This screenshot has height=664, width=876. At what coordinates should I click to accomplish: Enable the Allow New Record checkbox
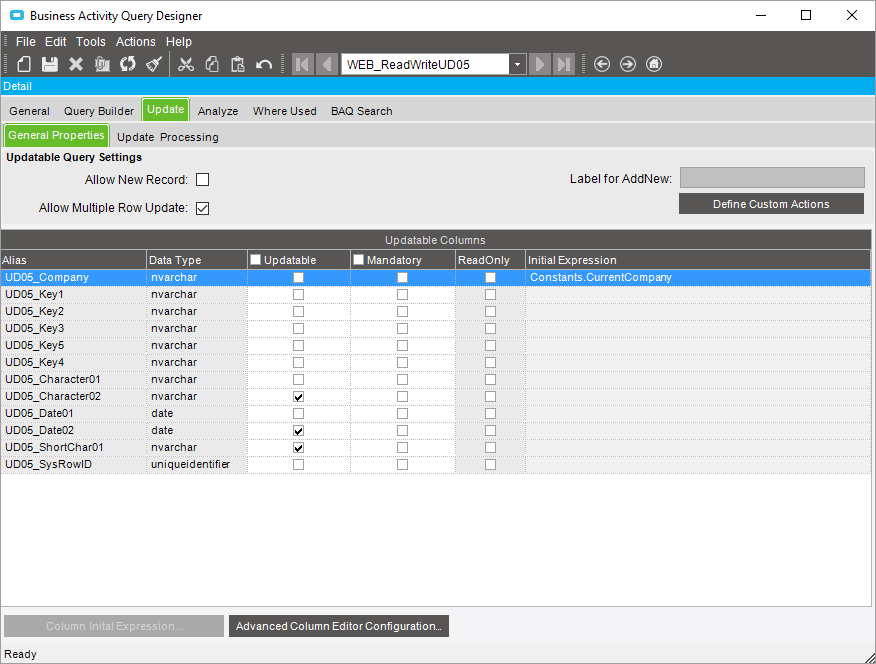202,180
